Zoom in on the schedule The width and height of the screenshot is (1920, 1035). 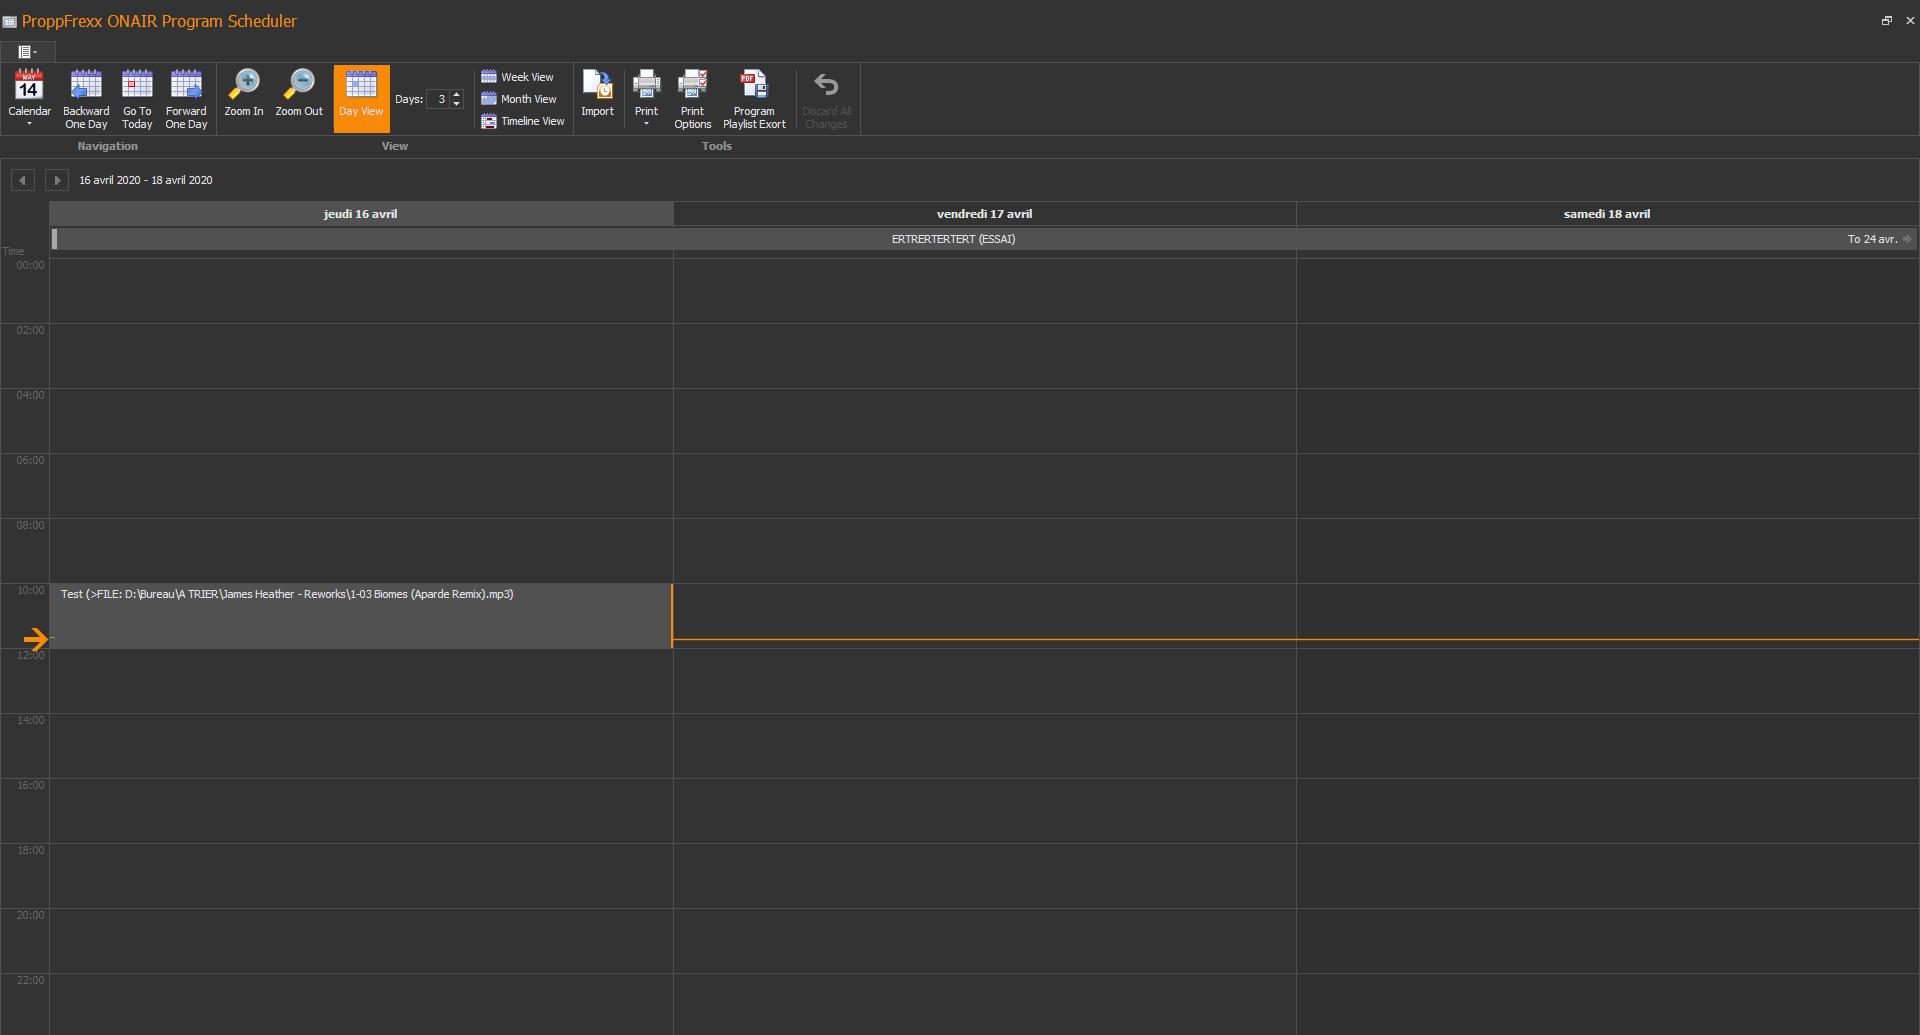click(244, 95)
